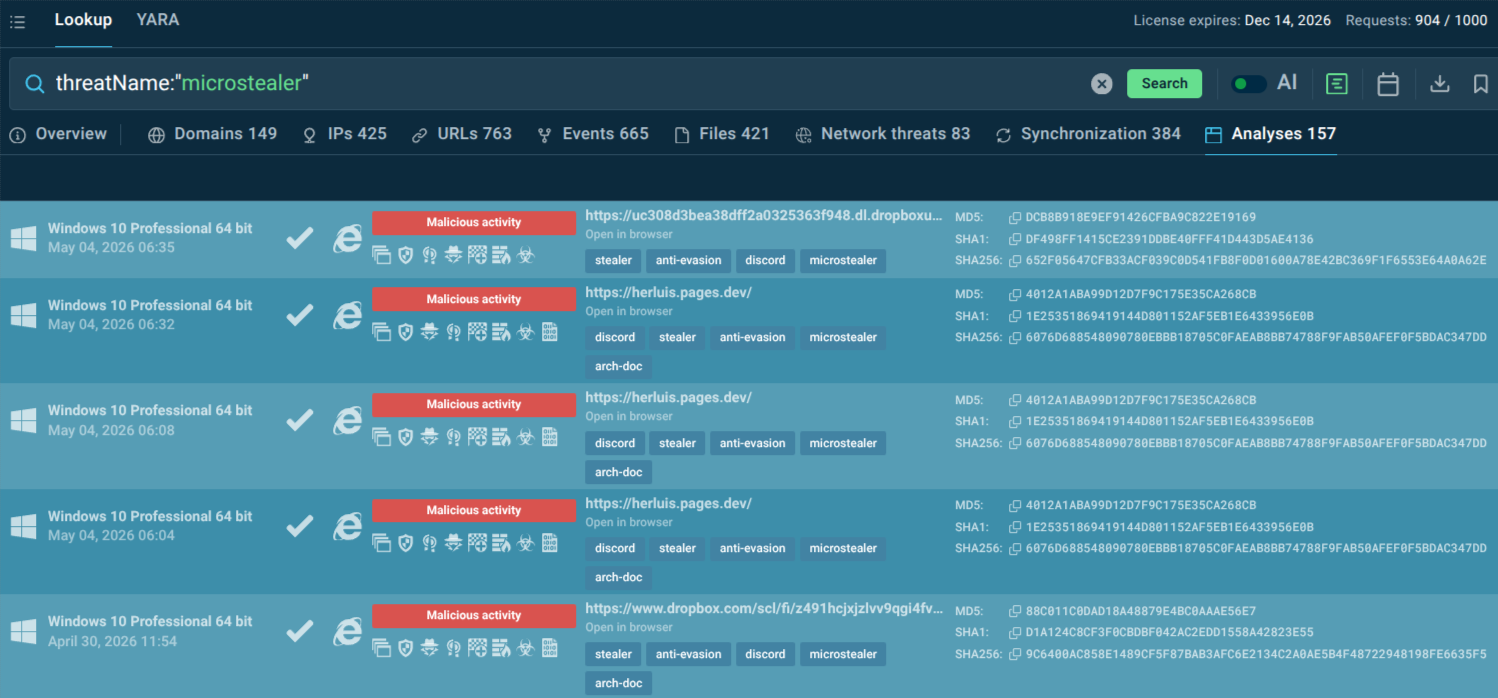Click the anti-evasion tag in the 06:35 row
Screen dimensions: 1498x698
coord(689,260)
